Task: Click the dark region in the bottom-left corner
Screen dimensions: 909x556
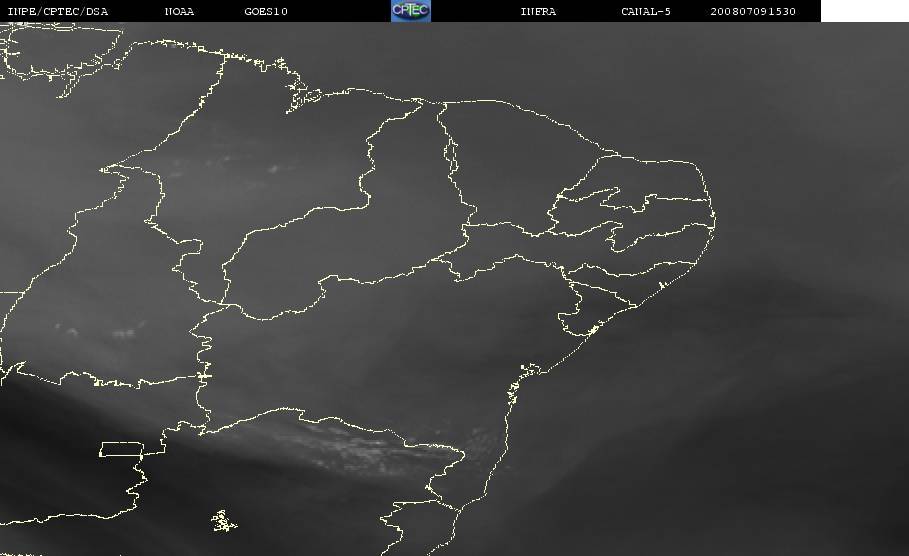Action: 40,500
